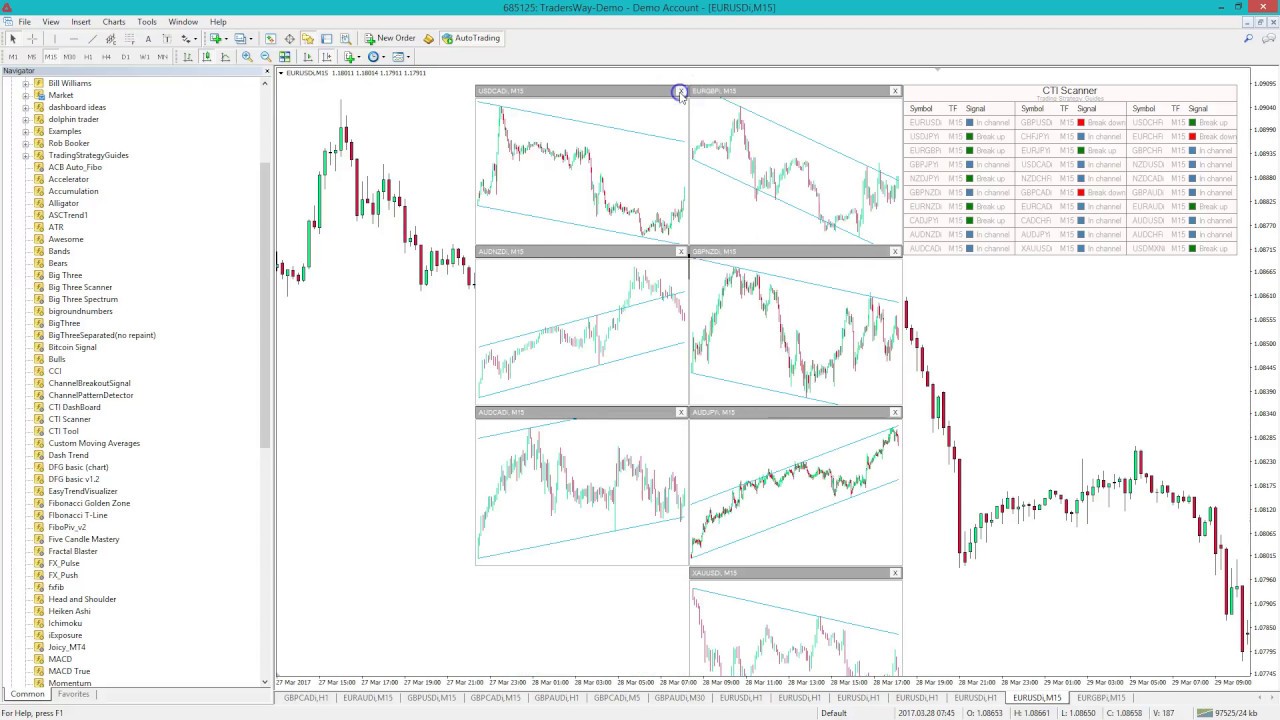The width and height of the screenshot is (1280, 720).
Task: Expand the Examples folder
Action: click(x=26, y=131)
